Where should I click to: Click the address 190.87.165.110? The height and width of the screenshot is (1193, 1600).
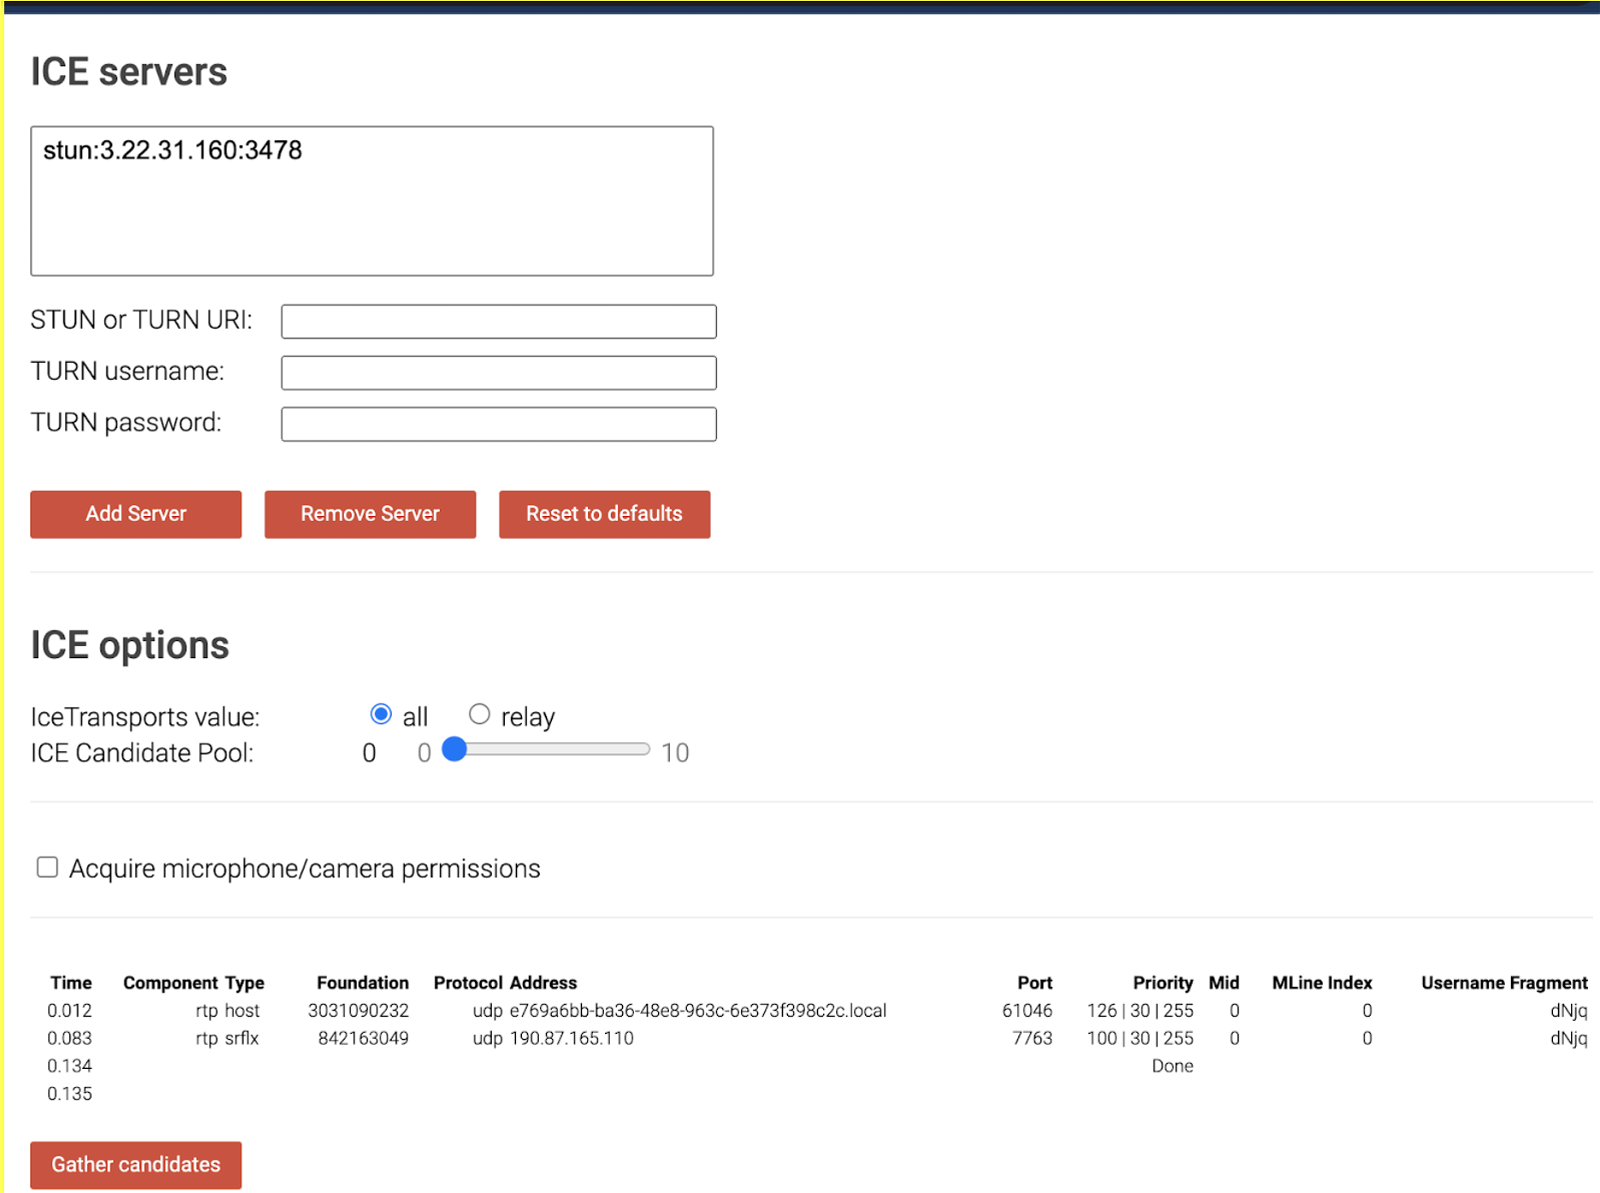click(x=572, y=1039)
